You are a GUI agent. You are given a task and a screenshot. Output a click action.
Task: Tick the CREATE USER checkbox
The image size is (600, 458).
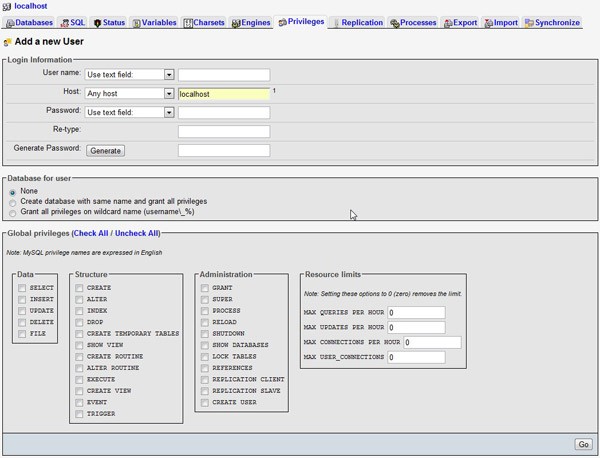[205, 403]
